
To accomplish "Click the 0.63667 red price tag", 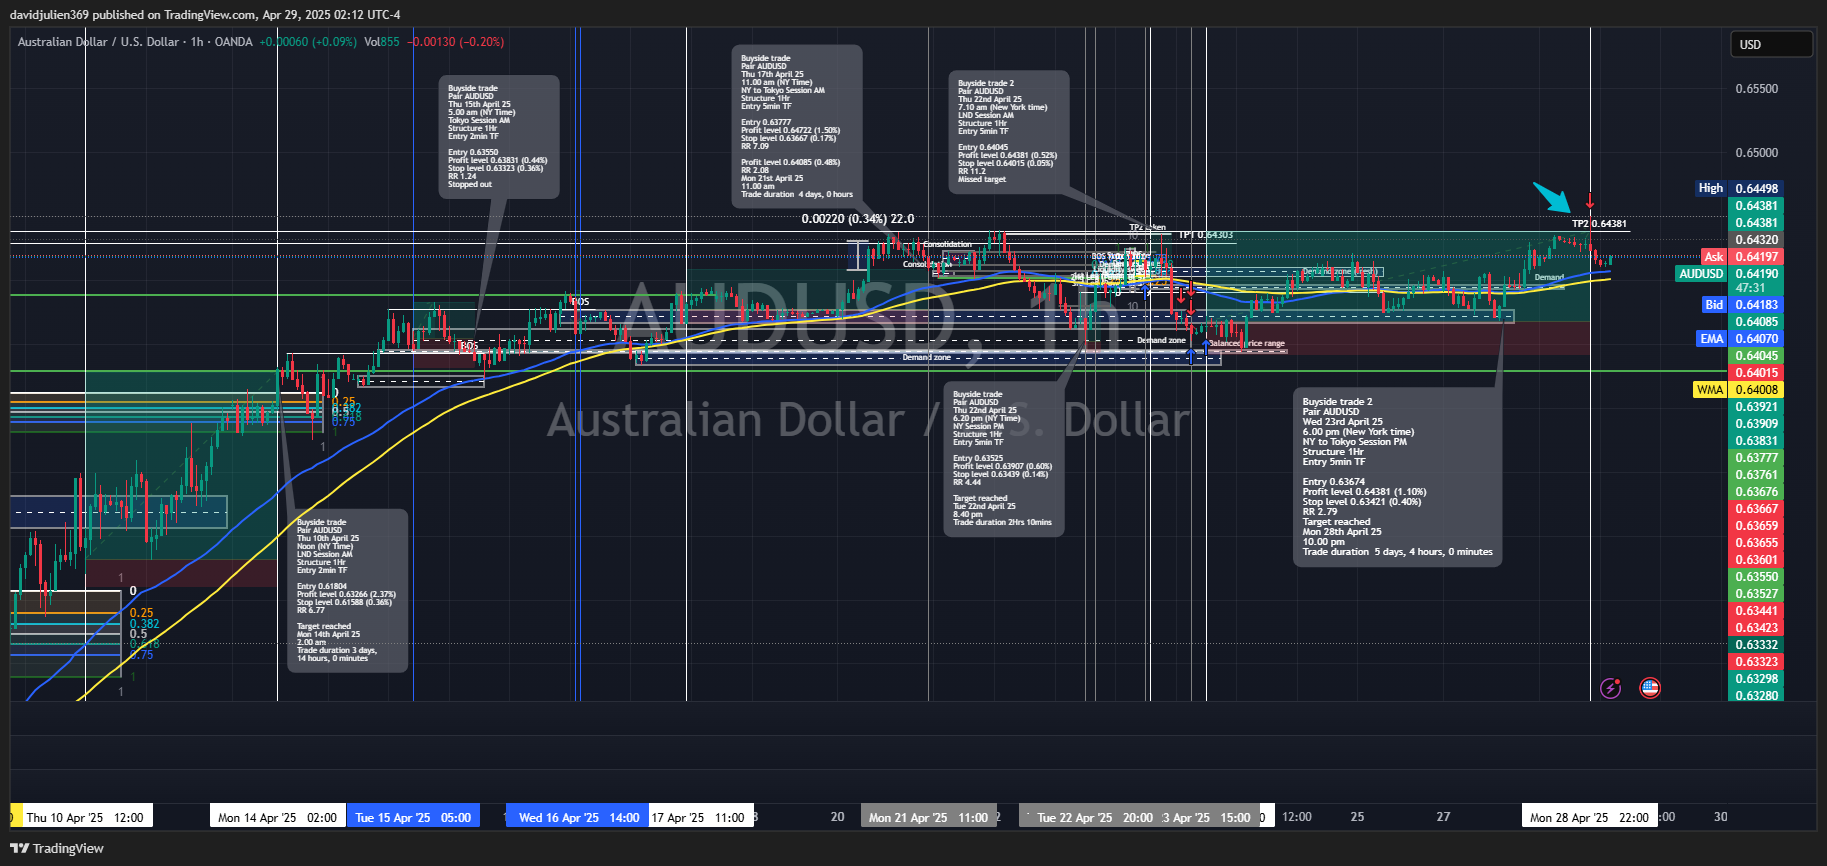I will pyautogui.click(x=1757, y=509).
